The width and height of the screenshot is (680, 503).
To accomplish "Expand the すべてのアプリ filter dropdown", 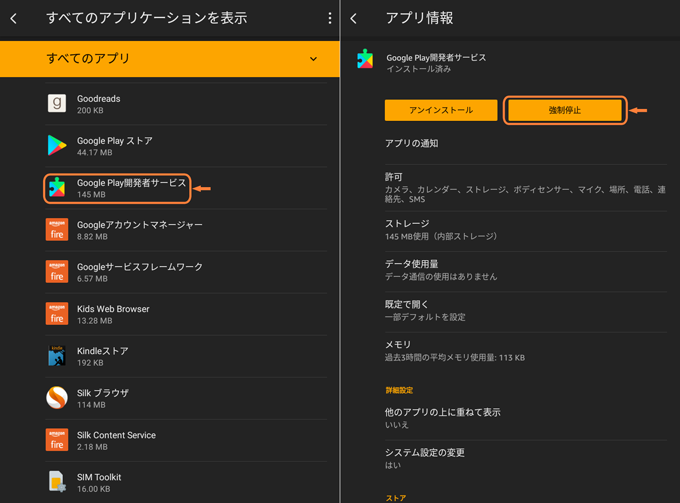I will [x=170, y=59].
